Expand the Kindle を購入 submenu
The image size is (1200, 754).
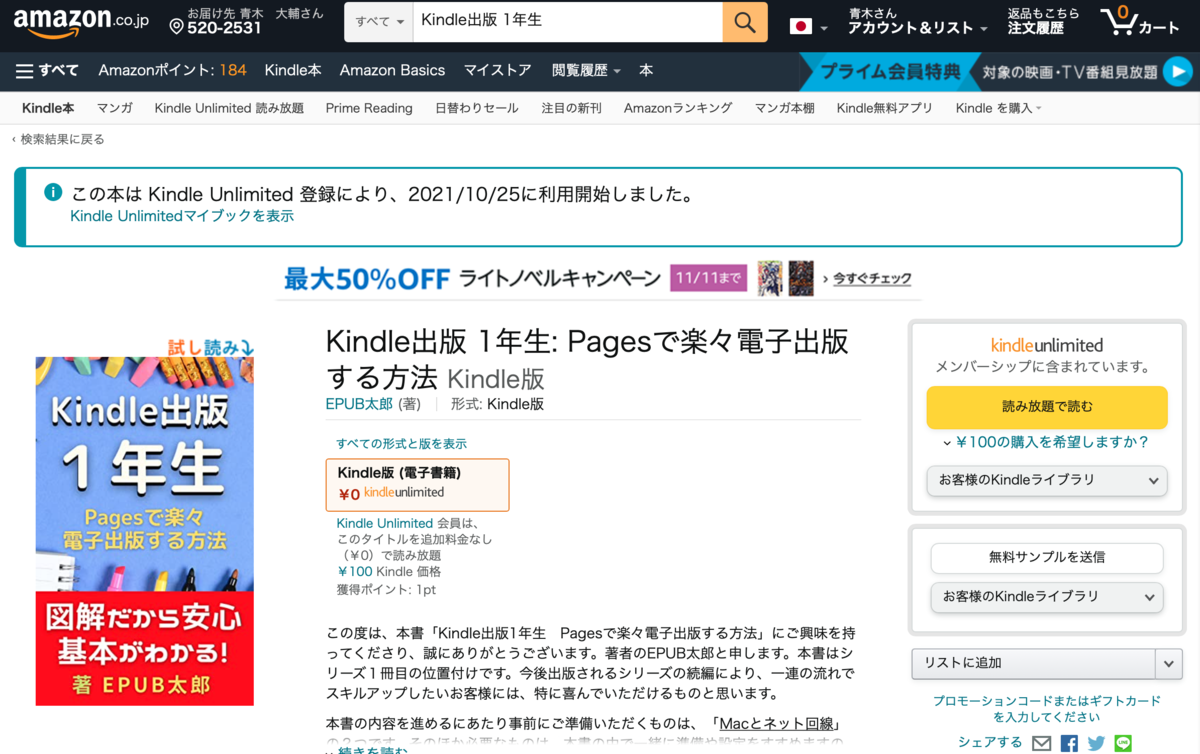click(x=998, y=108)
